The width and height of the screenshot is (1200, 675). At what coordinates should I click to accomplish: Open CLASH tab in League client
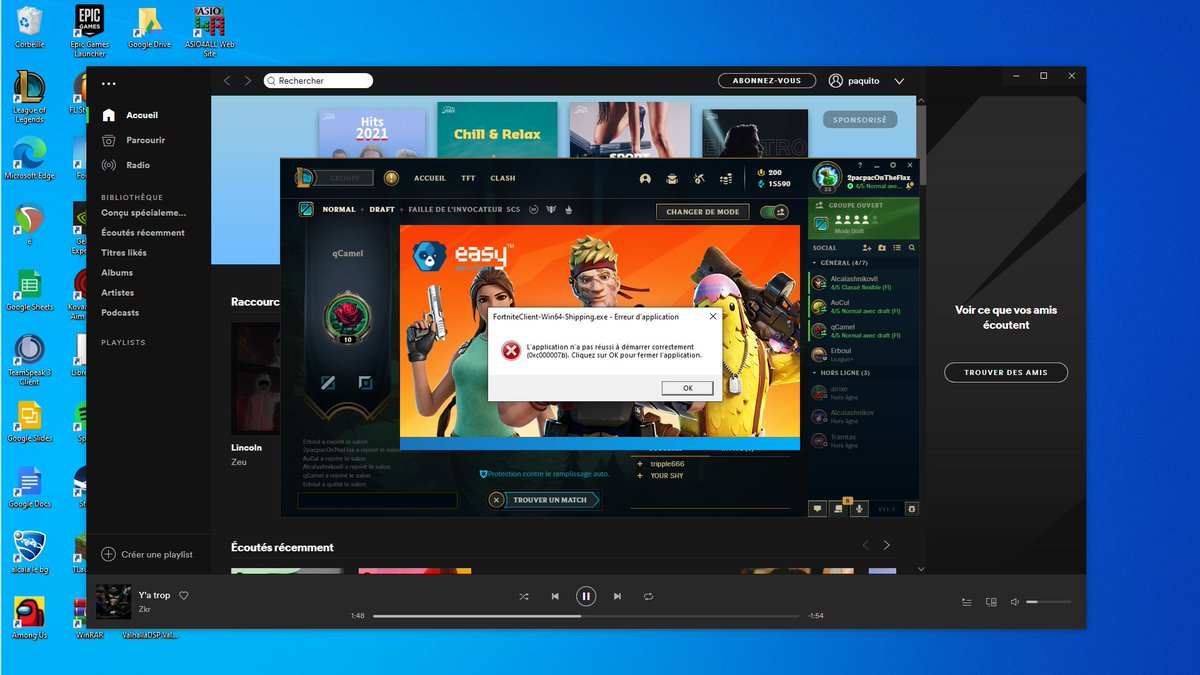click(x=503, y=178)
